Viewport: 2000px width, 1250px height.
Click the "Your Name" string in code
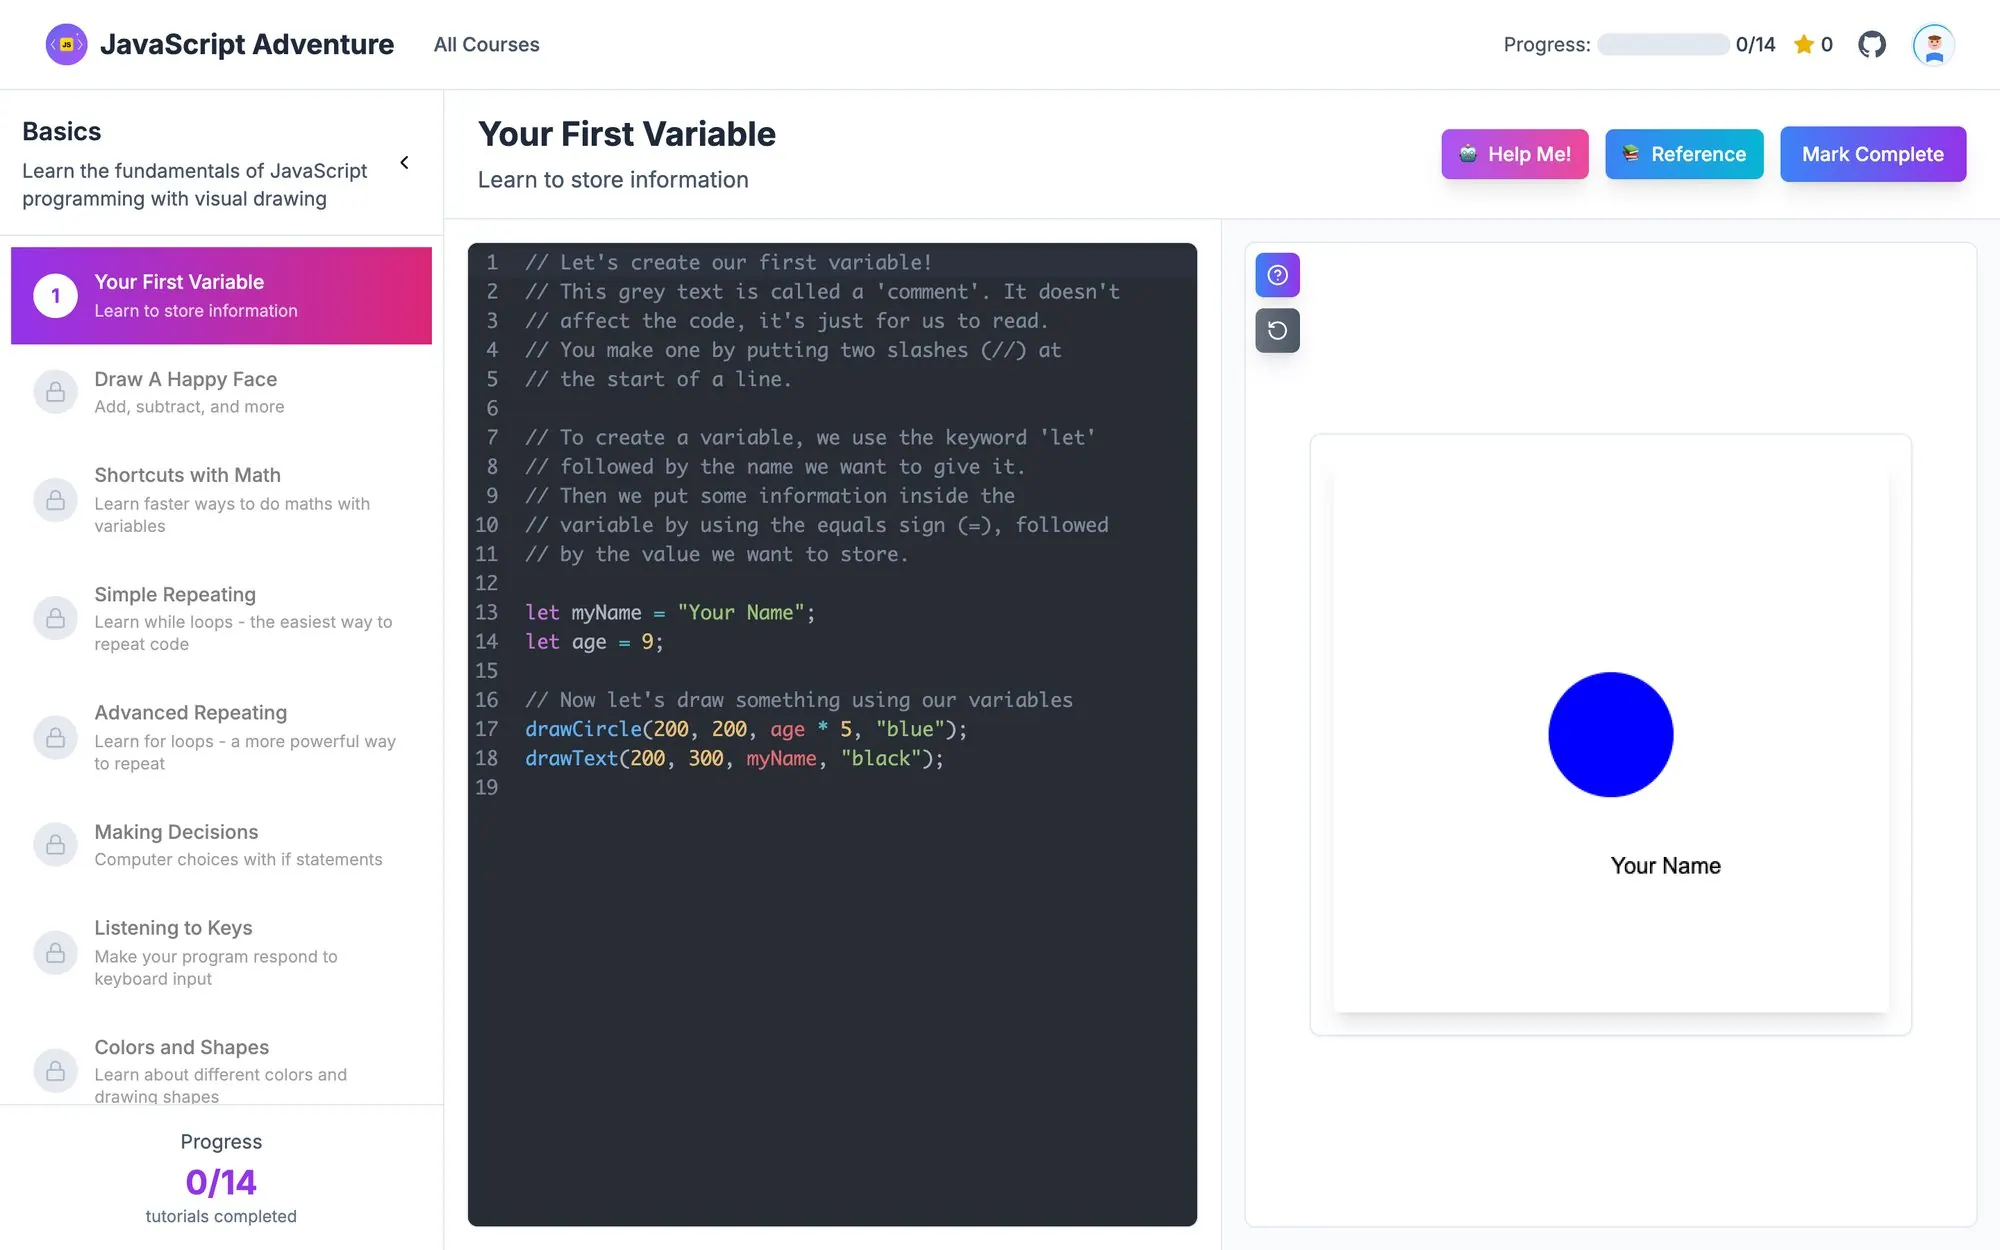click(x=741, y=612)
